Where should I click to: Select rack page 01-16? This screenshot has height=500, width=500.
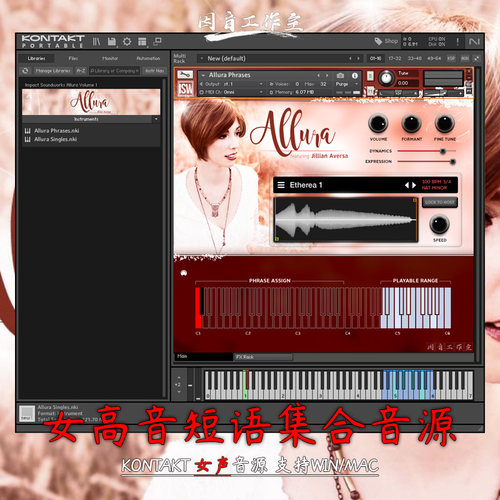pyautogui.click(x=375, y=58)
